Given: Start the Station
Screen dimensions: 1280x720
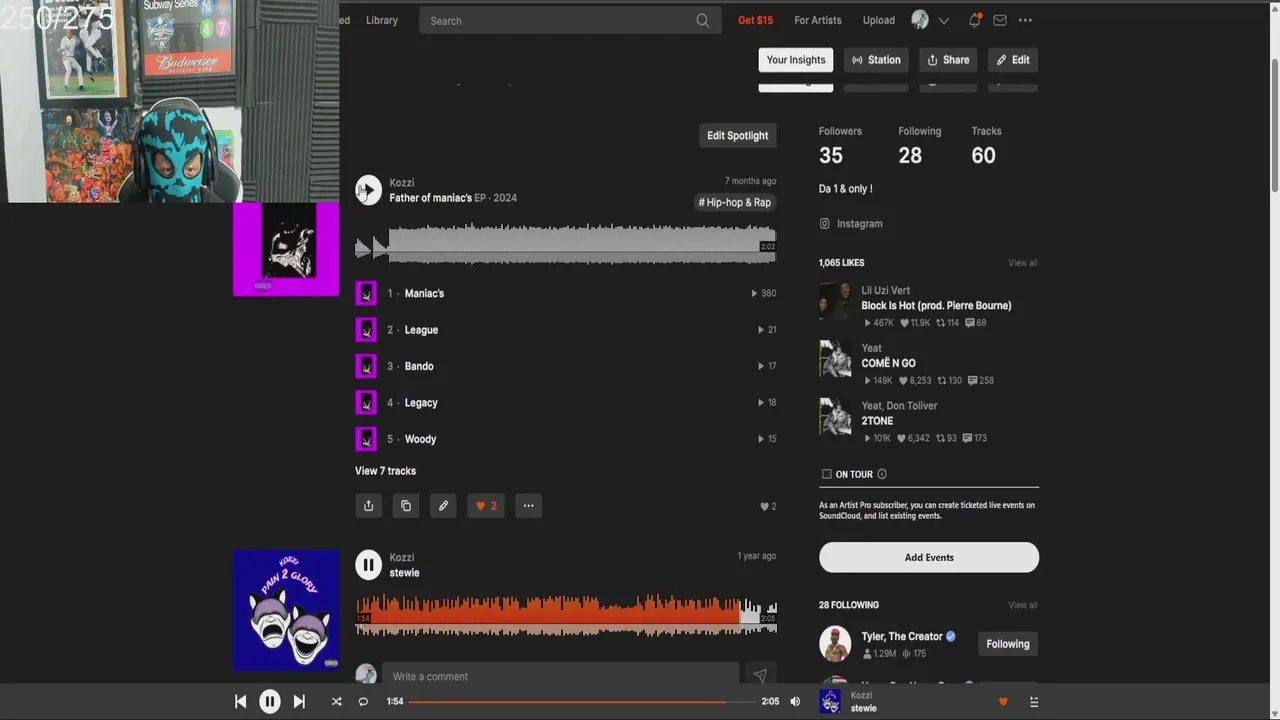Looking at the screenshot, I should pyautogui.click(x=876, y=60).
